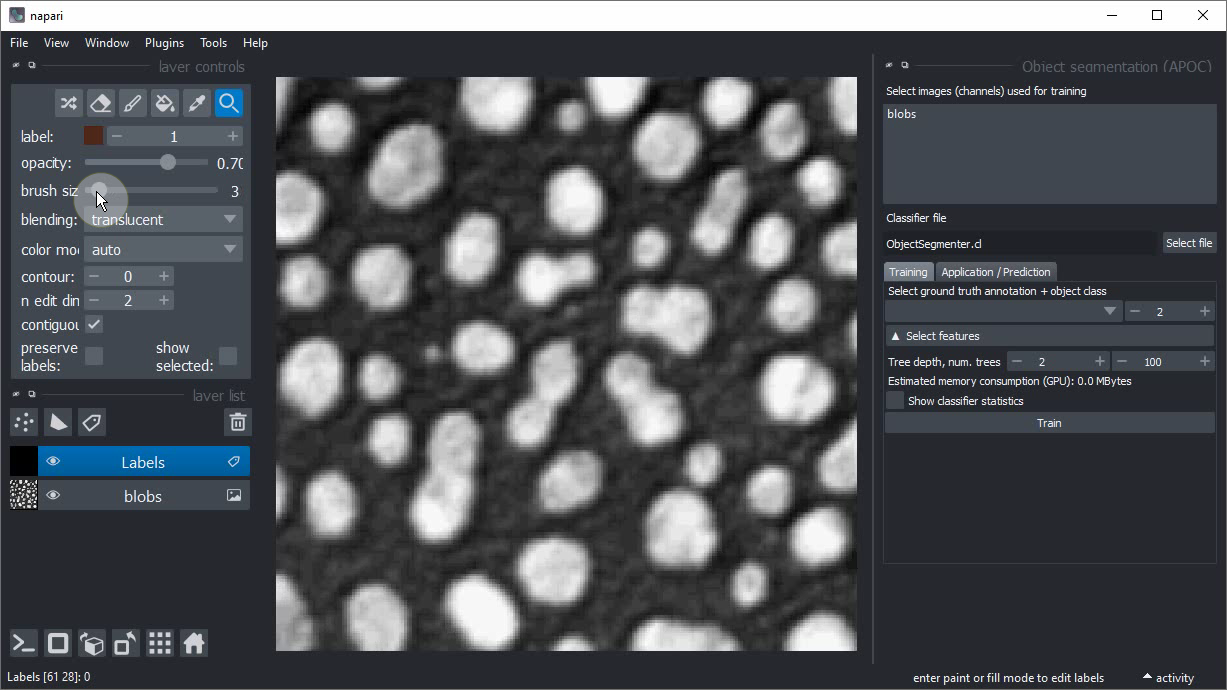Reset view with the home icon

coord(194,643)
